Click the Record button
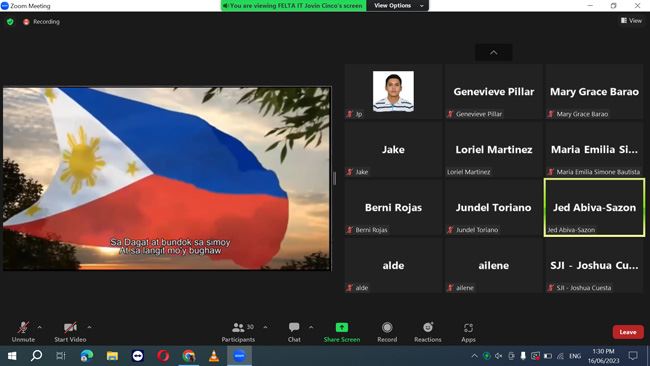 pyautogui.click(x=387, y=332)
